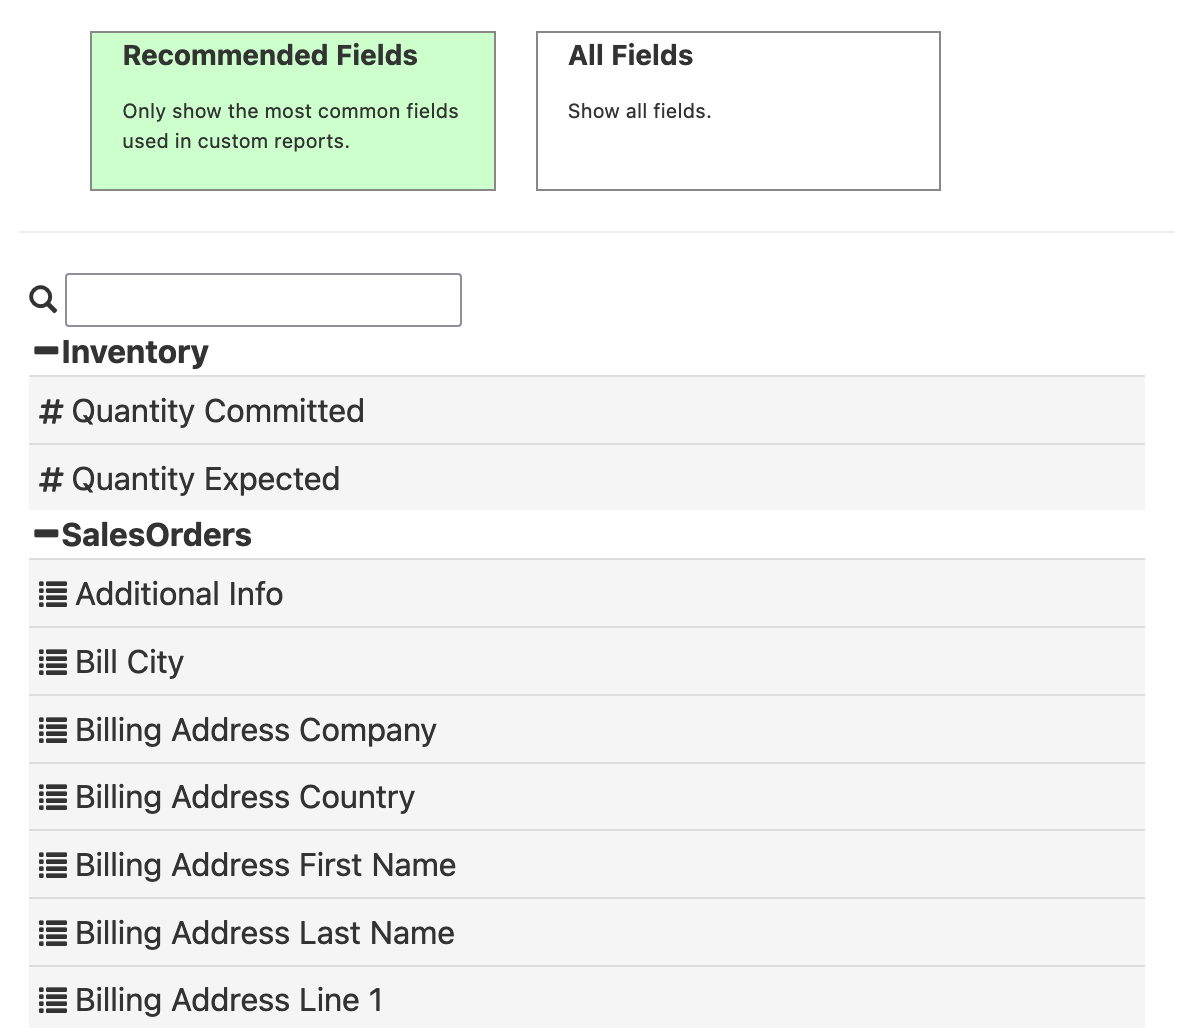Enable showing all fields

(737, 110)
